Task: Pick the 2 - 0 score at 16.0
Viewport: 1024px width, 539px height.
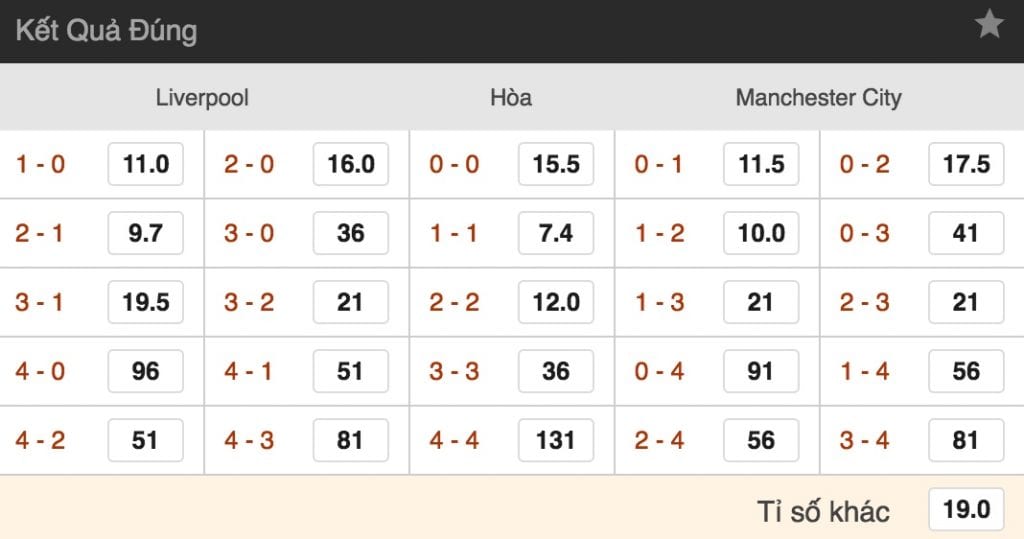Action: pos(351,164)
